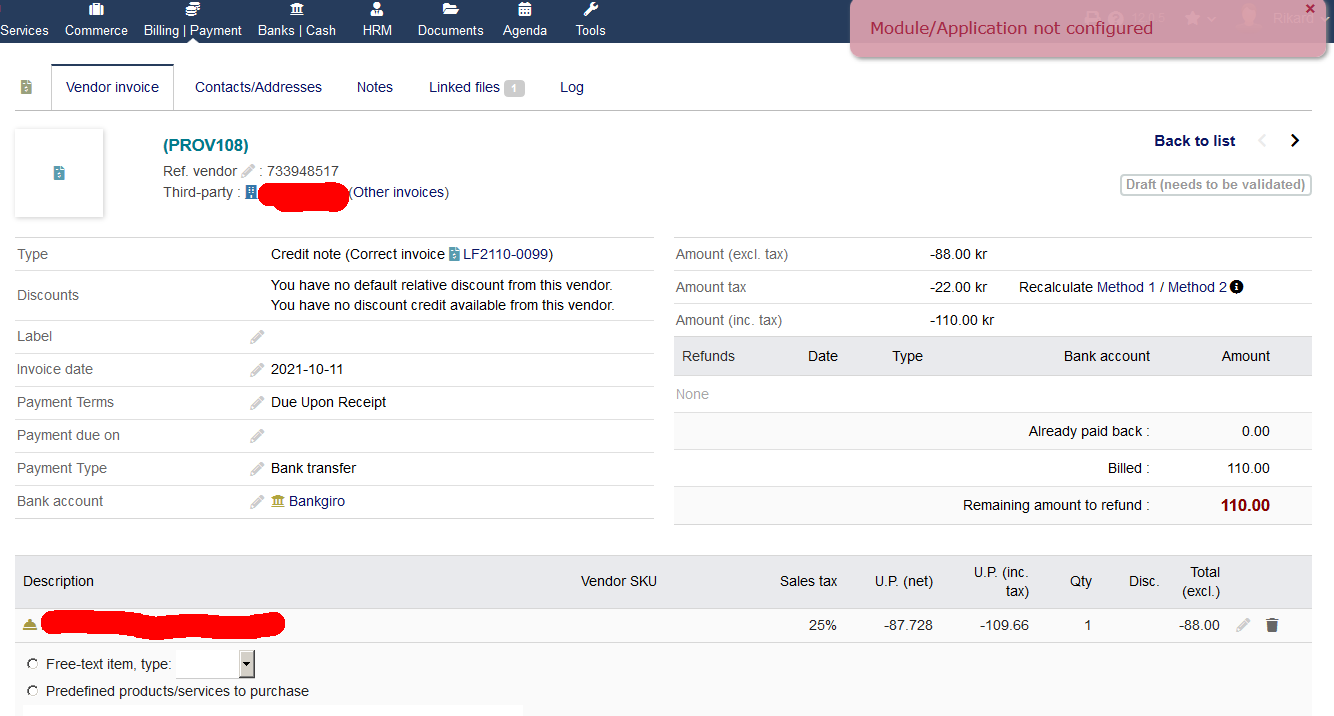Open the Commerce module
1334x716 pixels.
pyautogui.click(x=95, y=20)
